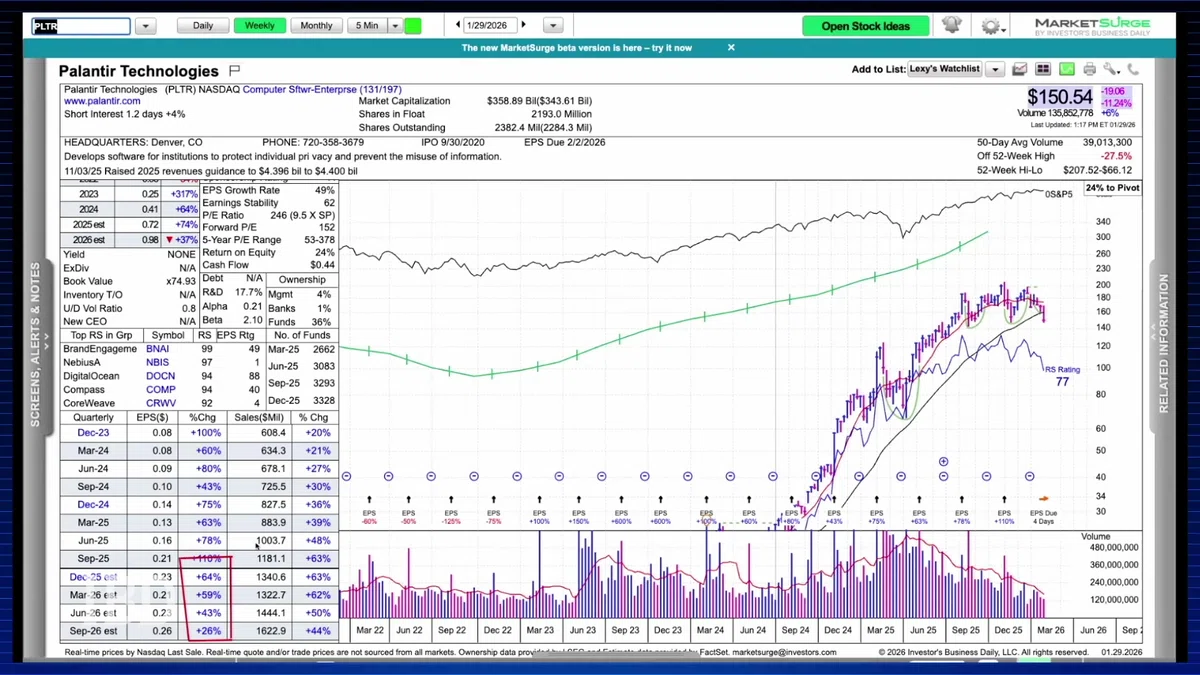Click the phone support icon
The image size is (1200, 675).
(x=1133, y=69)
